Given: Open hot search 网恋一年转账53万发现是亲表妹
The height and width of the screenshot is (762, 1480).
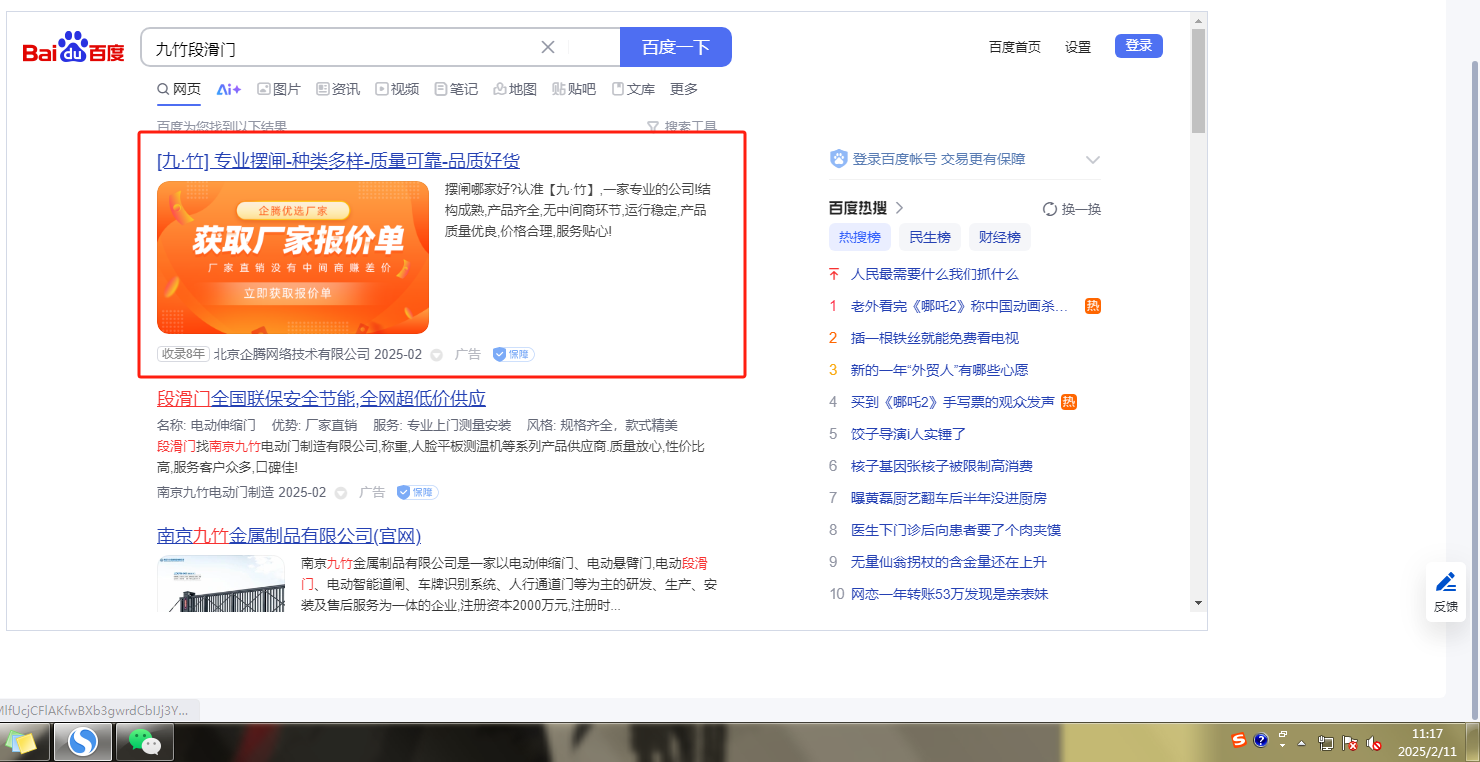Looking at the screenshot, I should [x=950, y=594].
